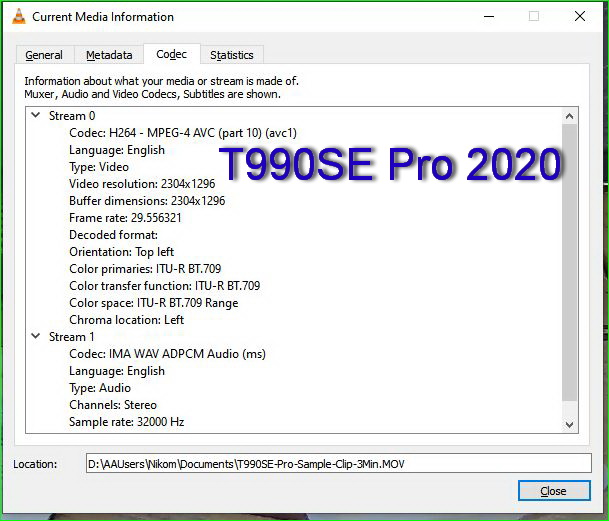Image resolution: width=609 pixels, height=521 pixels.
Task: Open the Metadata tab
Action: click(x=109, y=55)
